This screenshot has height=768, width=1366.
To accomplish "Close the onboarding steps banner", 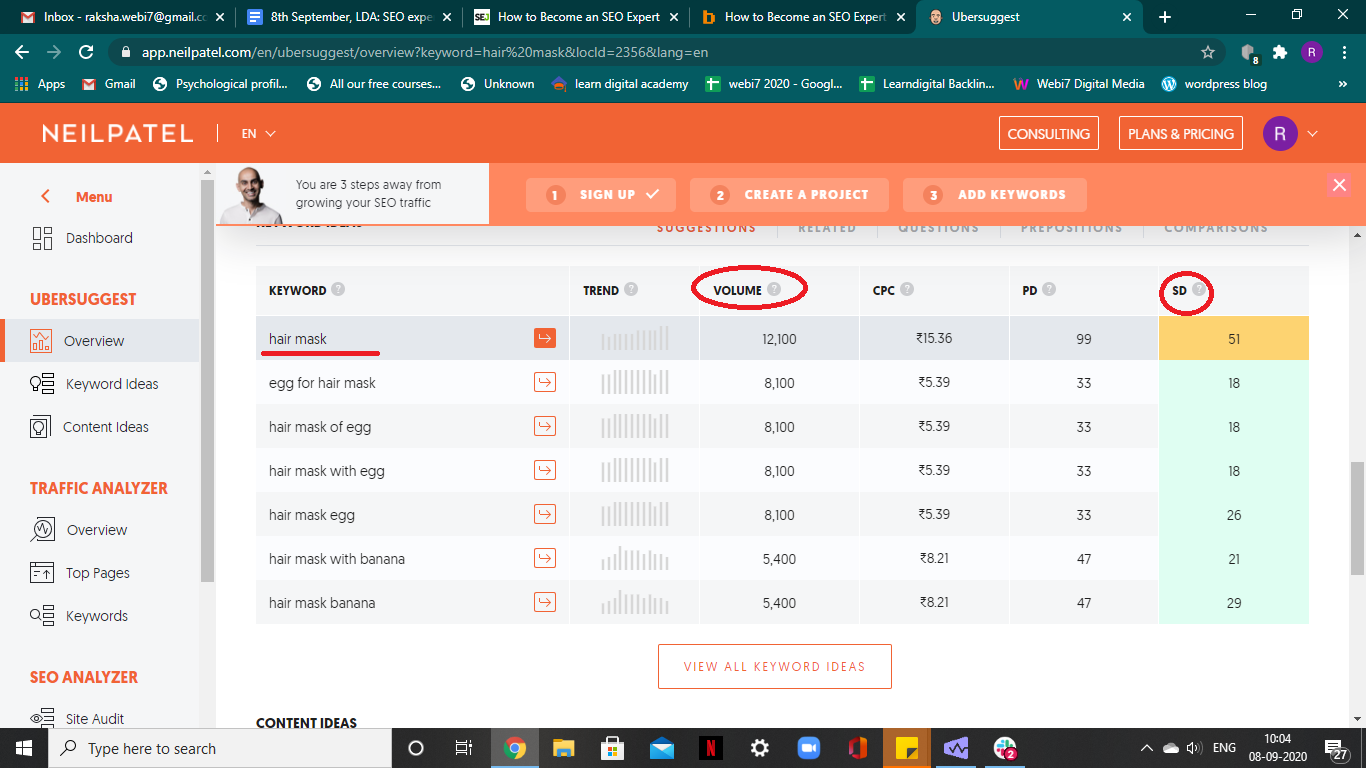I will coord(1339,185).
